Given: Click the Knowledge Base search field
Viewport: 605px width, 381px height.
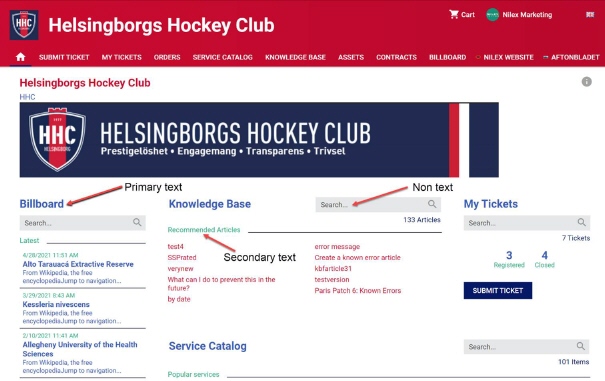Looking at the screenshot, I should (x=378, y=204).
